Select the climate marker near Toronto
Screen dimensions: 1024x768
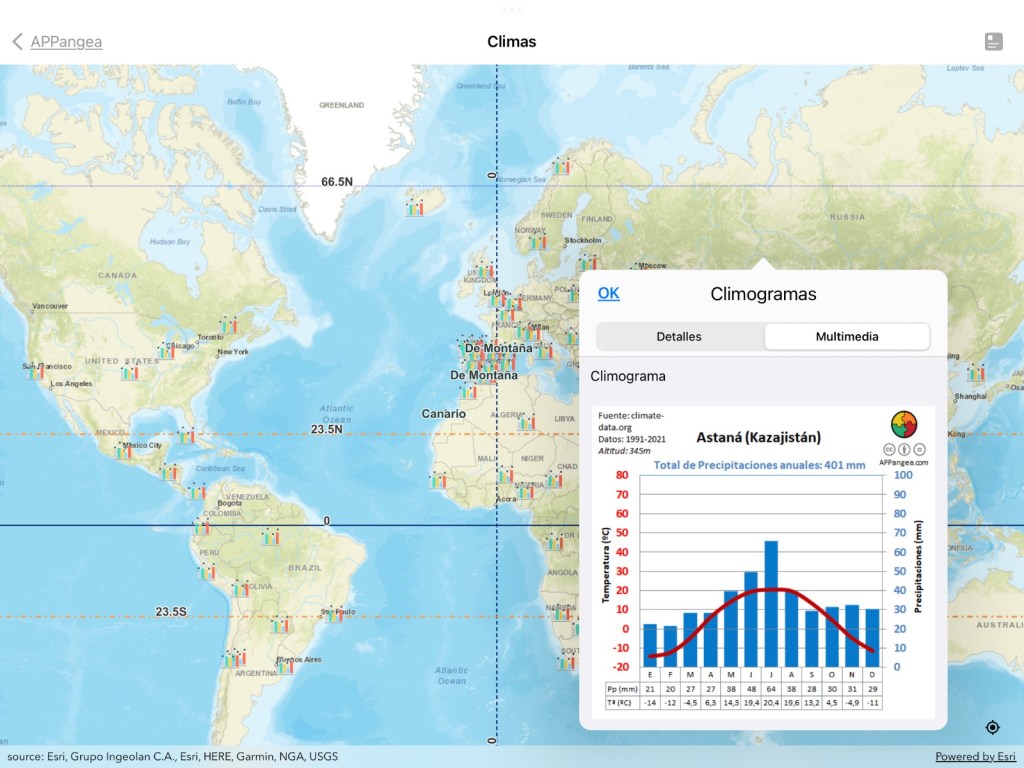230,325
